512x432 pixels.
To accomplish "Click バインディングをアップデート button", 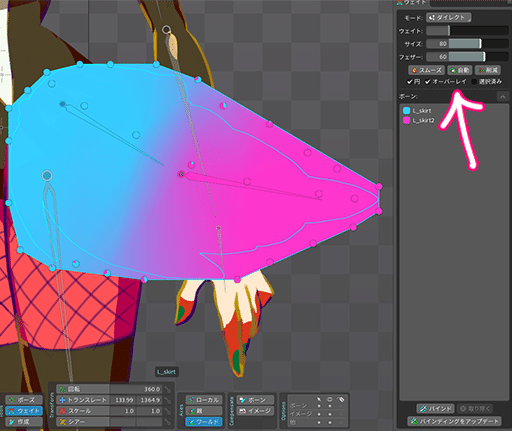I will click(x=455, y=421).
